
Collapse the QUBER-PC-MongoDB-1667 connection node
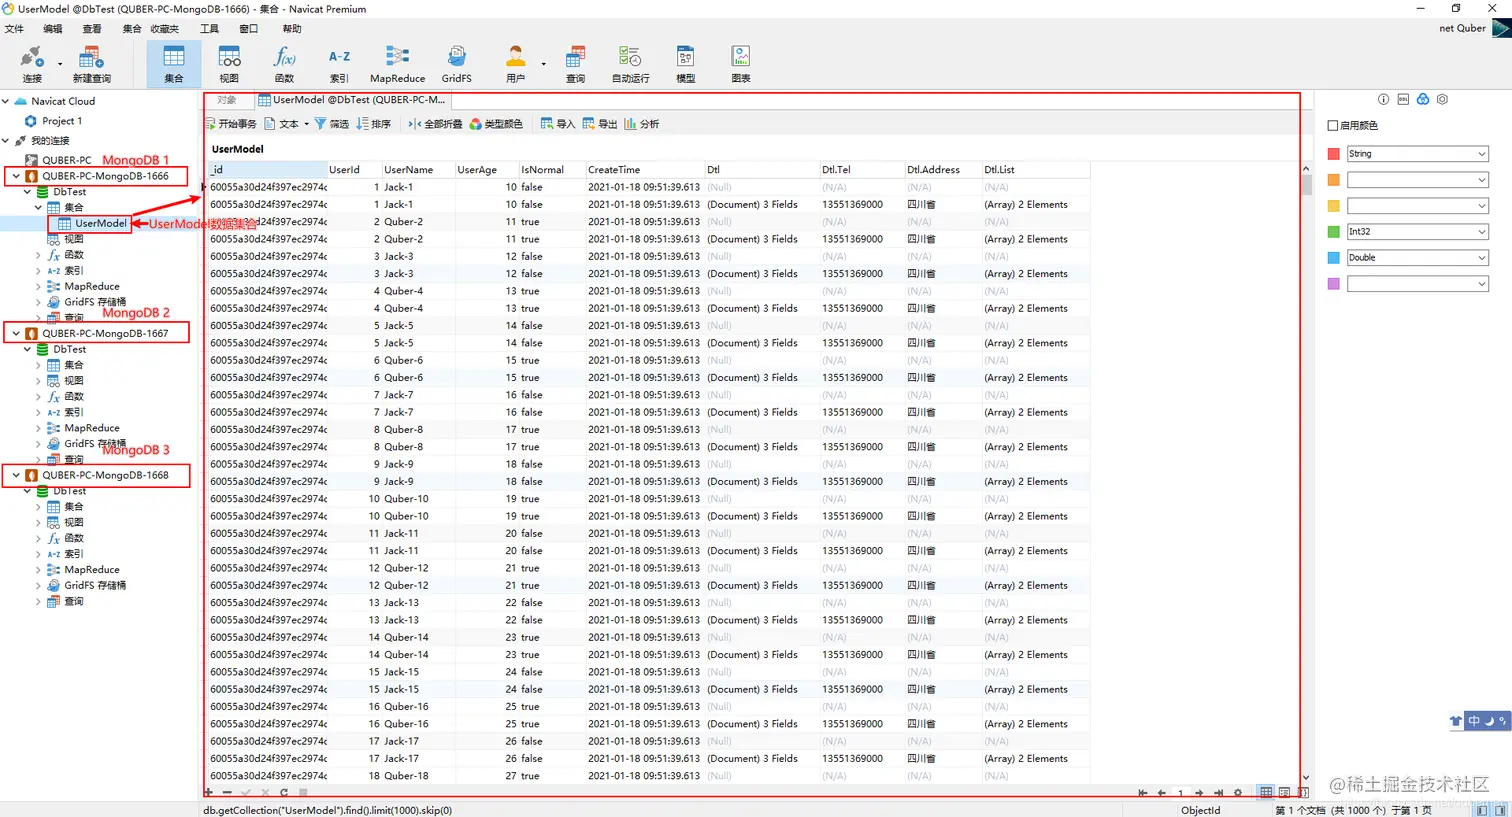[x=16, y=334]
